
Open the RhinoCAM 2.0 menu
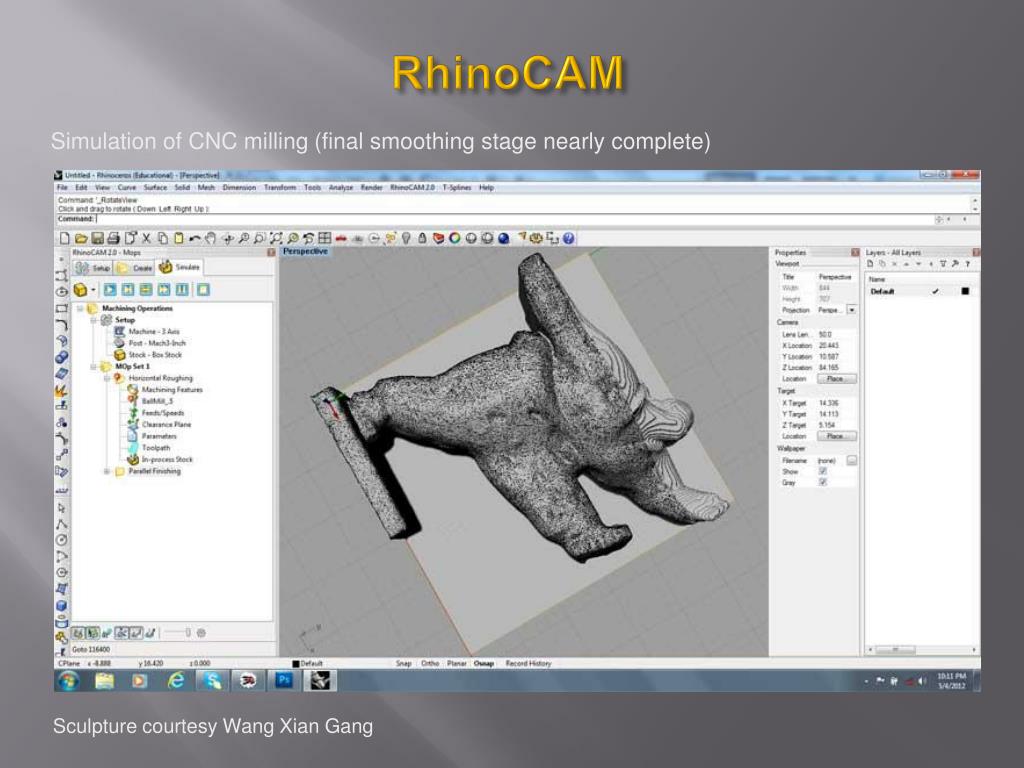coord(412,187)
